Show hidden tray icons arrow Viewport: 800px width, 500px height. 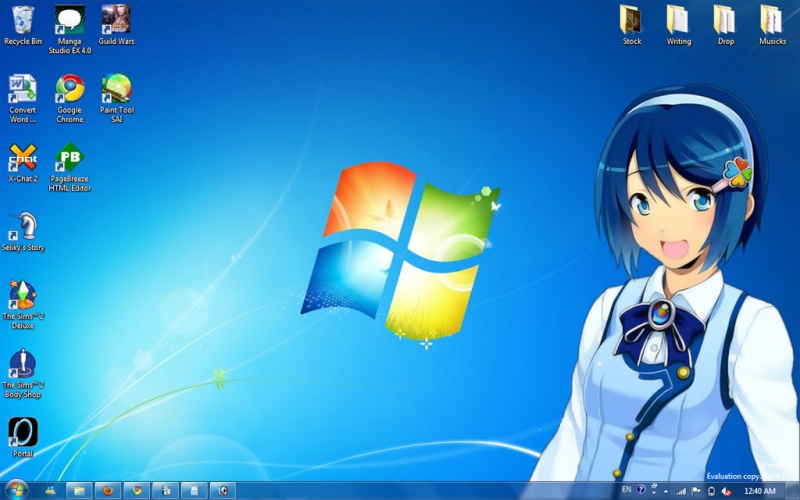tap(666, 491)
